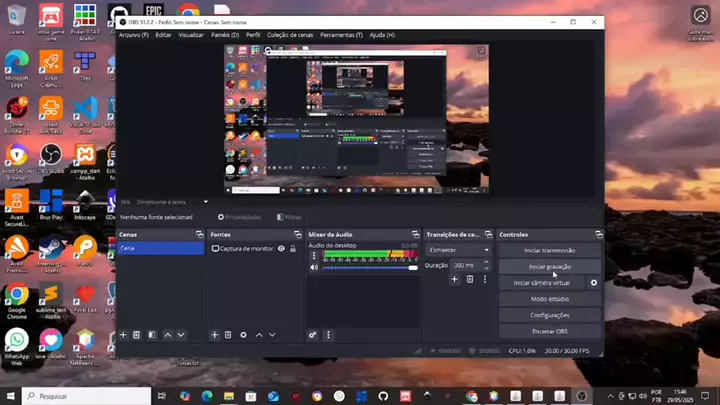Open Configurações from the Controles panel
Viewport: 720px width, 405px height.
tap(550, 315)
